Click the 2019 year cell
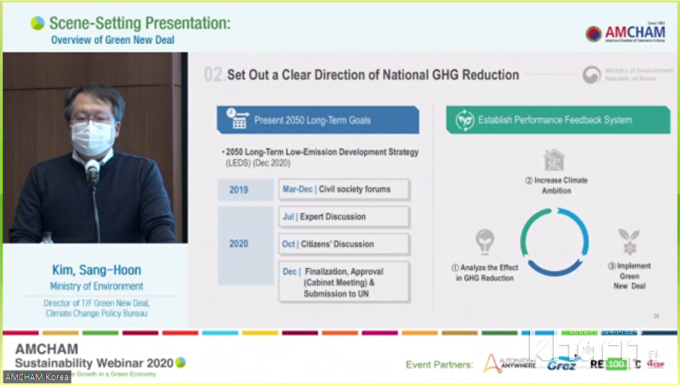Viewport: 680px width, 385px height. 246,190
